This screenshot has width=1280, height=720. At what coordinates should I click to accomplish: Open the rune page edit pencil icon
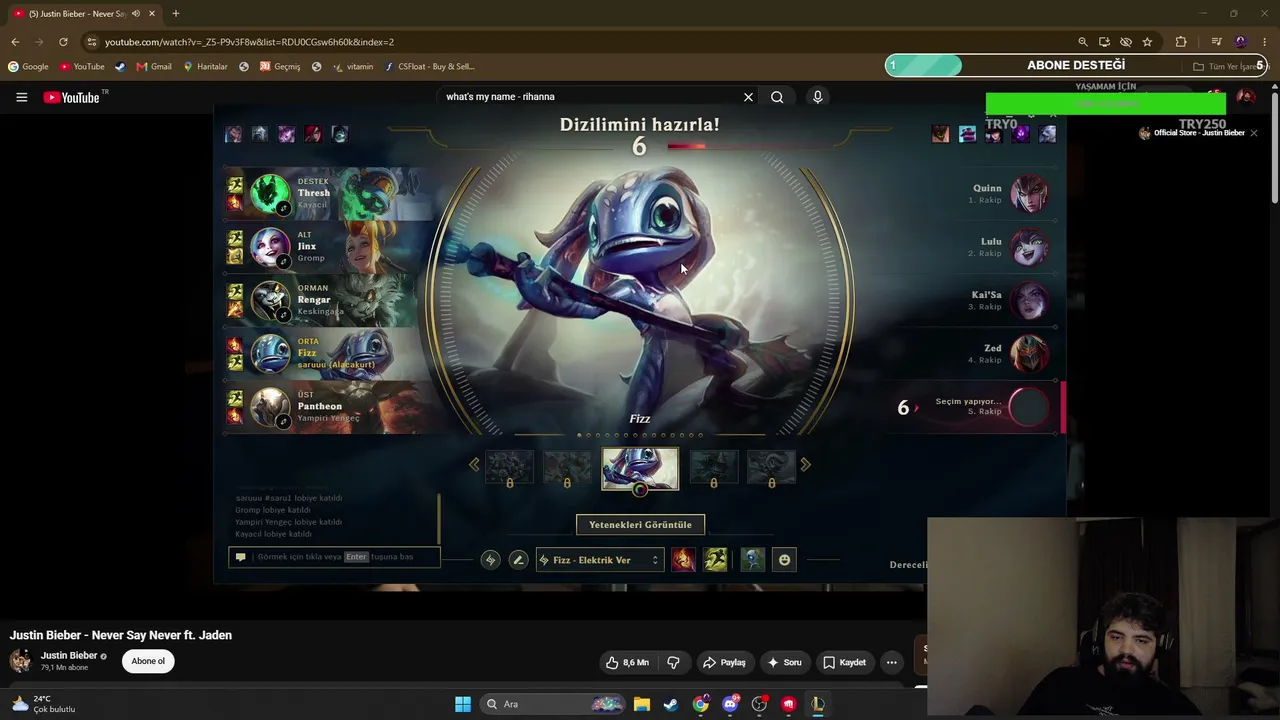(518, 560)
